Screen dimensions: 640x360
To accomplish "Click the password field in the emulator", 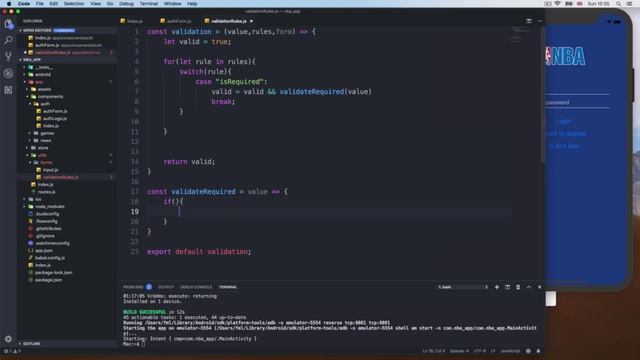I will [577, 102].
